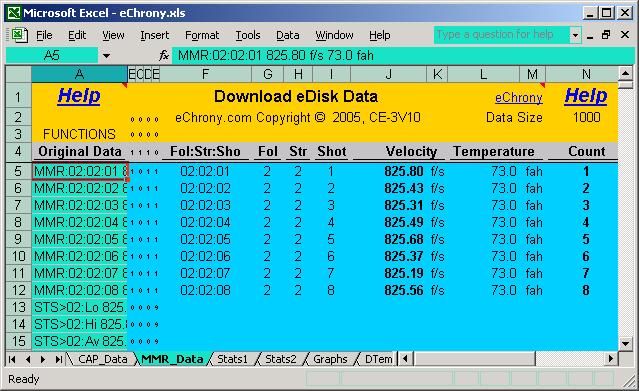Click the STS>02:Lo cell in row 13
Image resolution: width=639 pixels, height=391 pixels.
click(x=79, y=307)
